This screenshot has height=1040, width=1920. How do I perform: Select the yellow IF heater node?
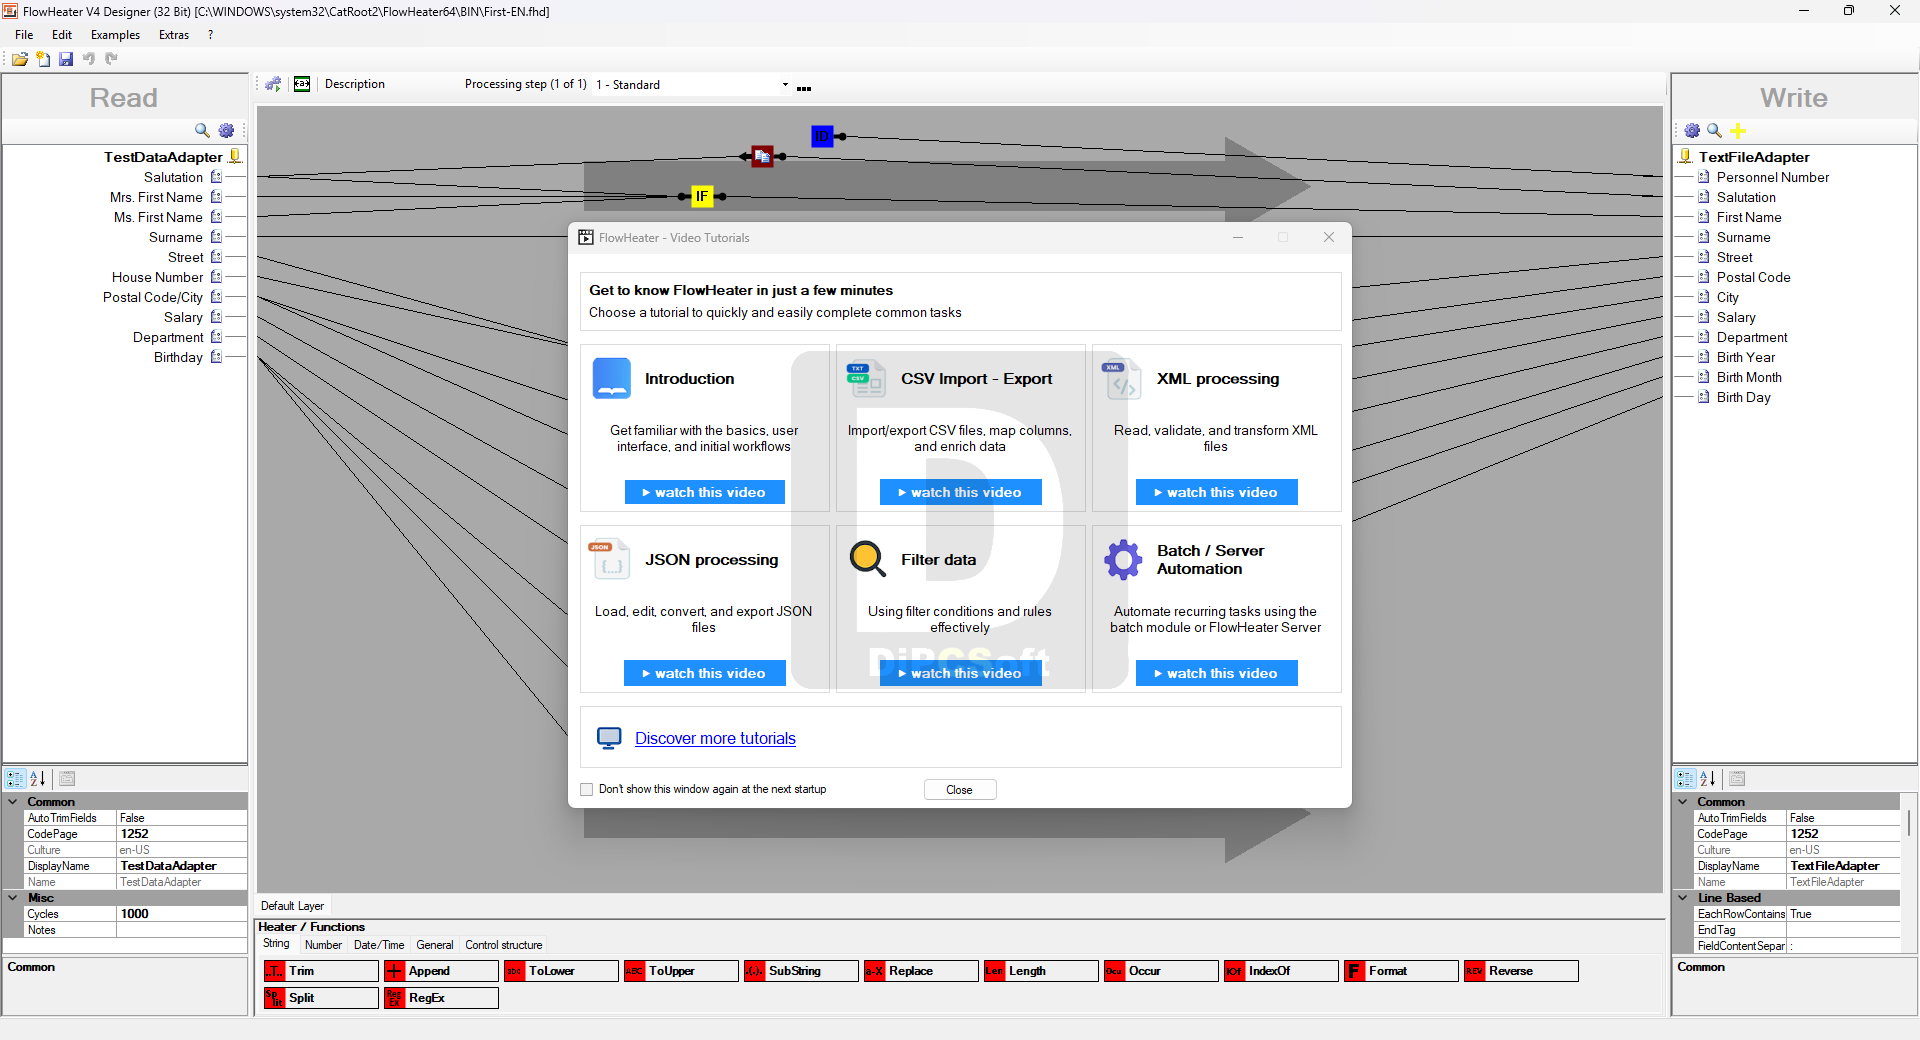702,197
